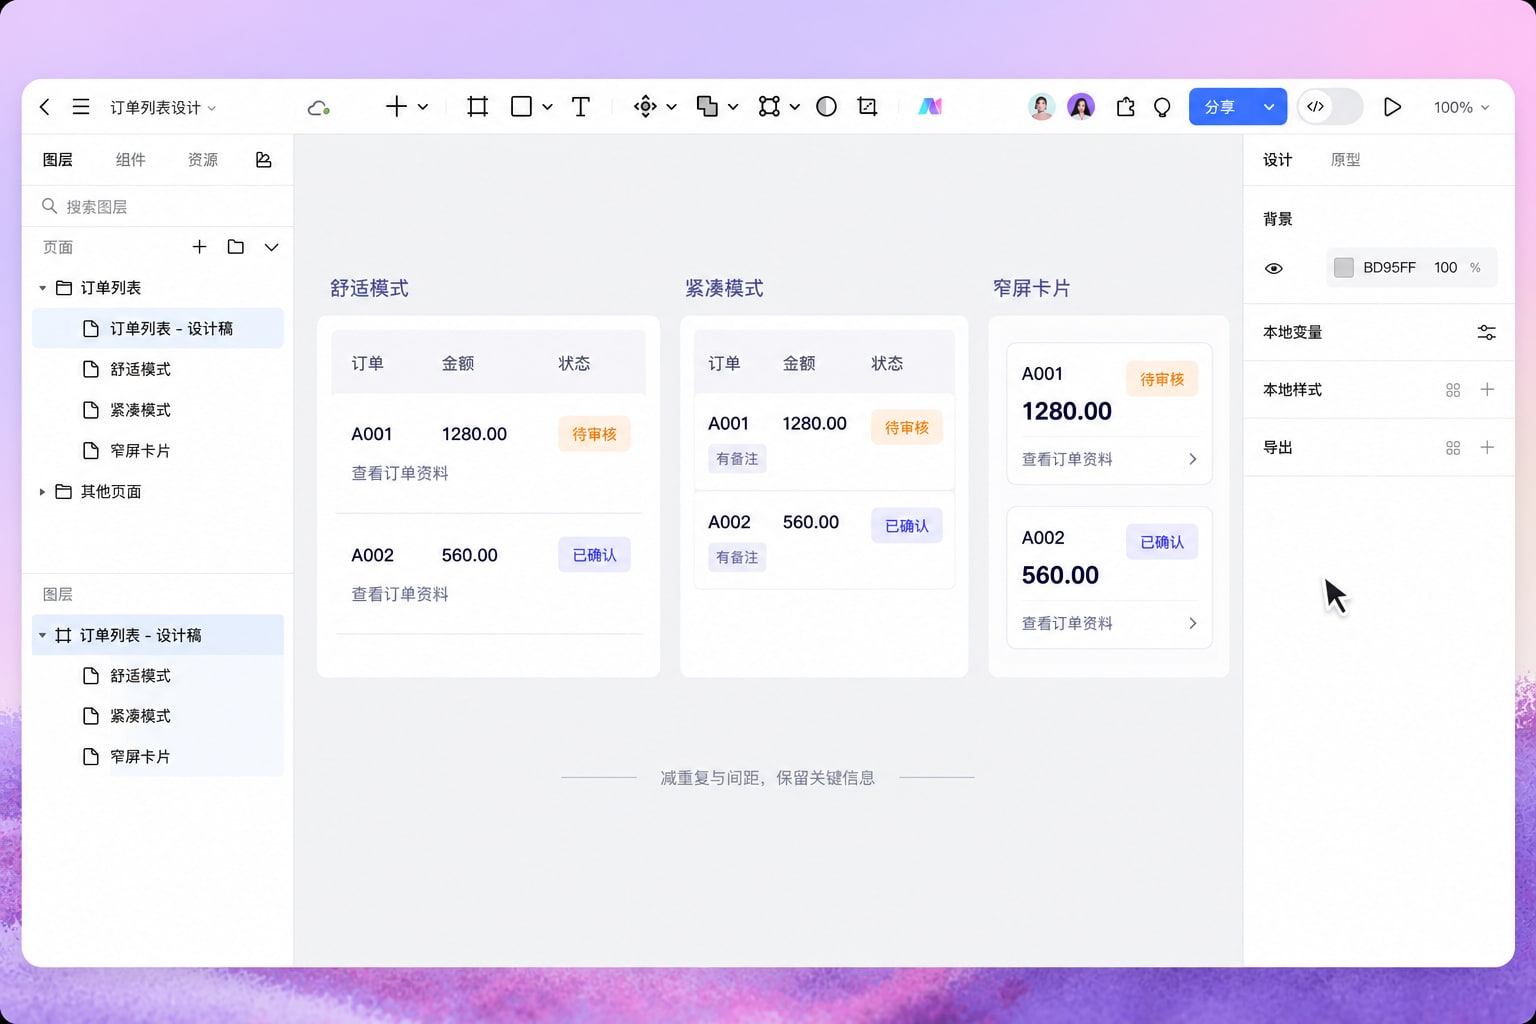Click the comment bubble icon
The image size is (1536, 1024).
coord(1162,107)
